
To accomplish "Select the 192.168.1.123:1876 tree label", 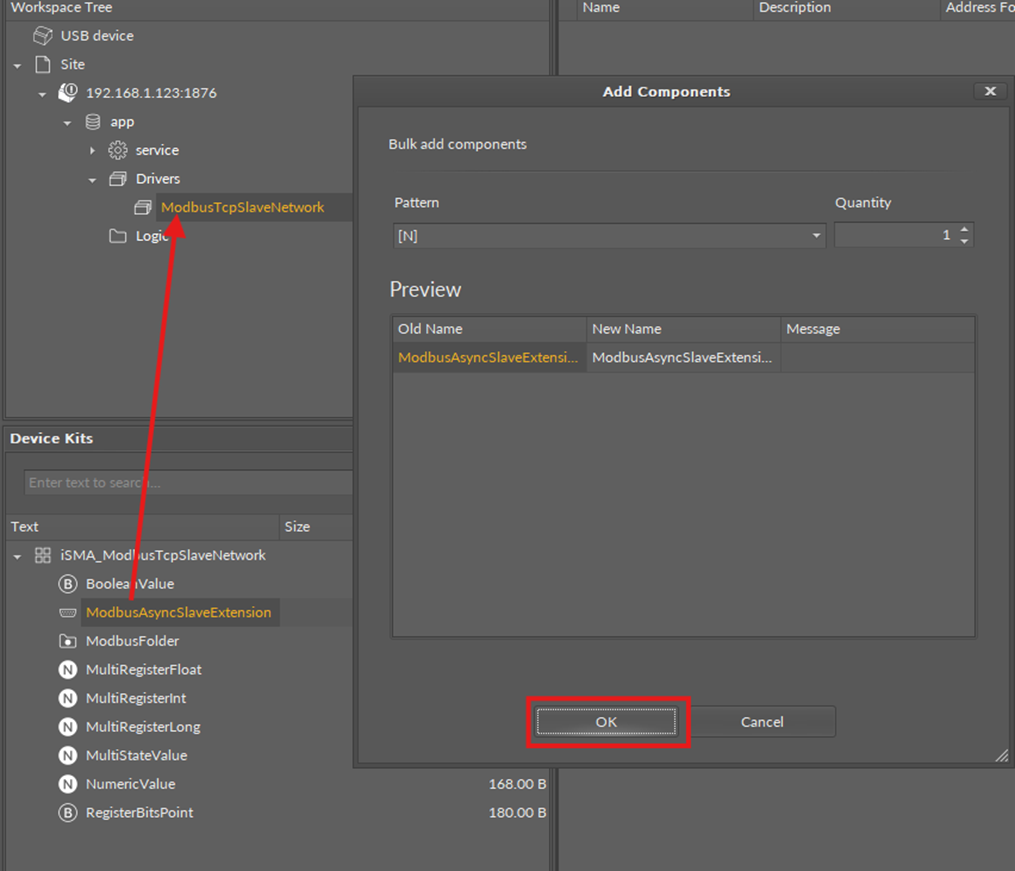I will click(151, 93).
